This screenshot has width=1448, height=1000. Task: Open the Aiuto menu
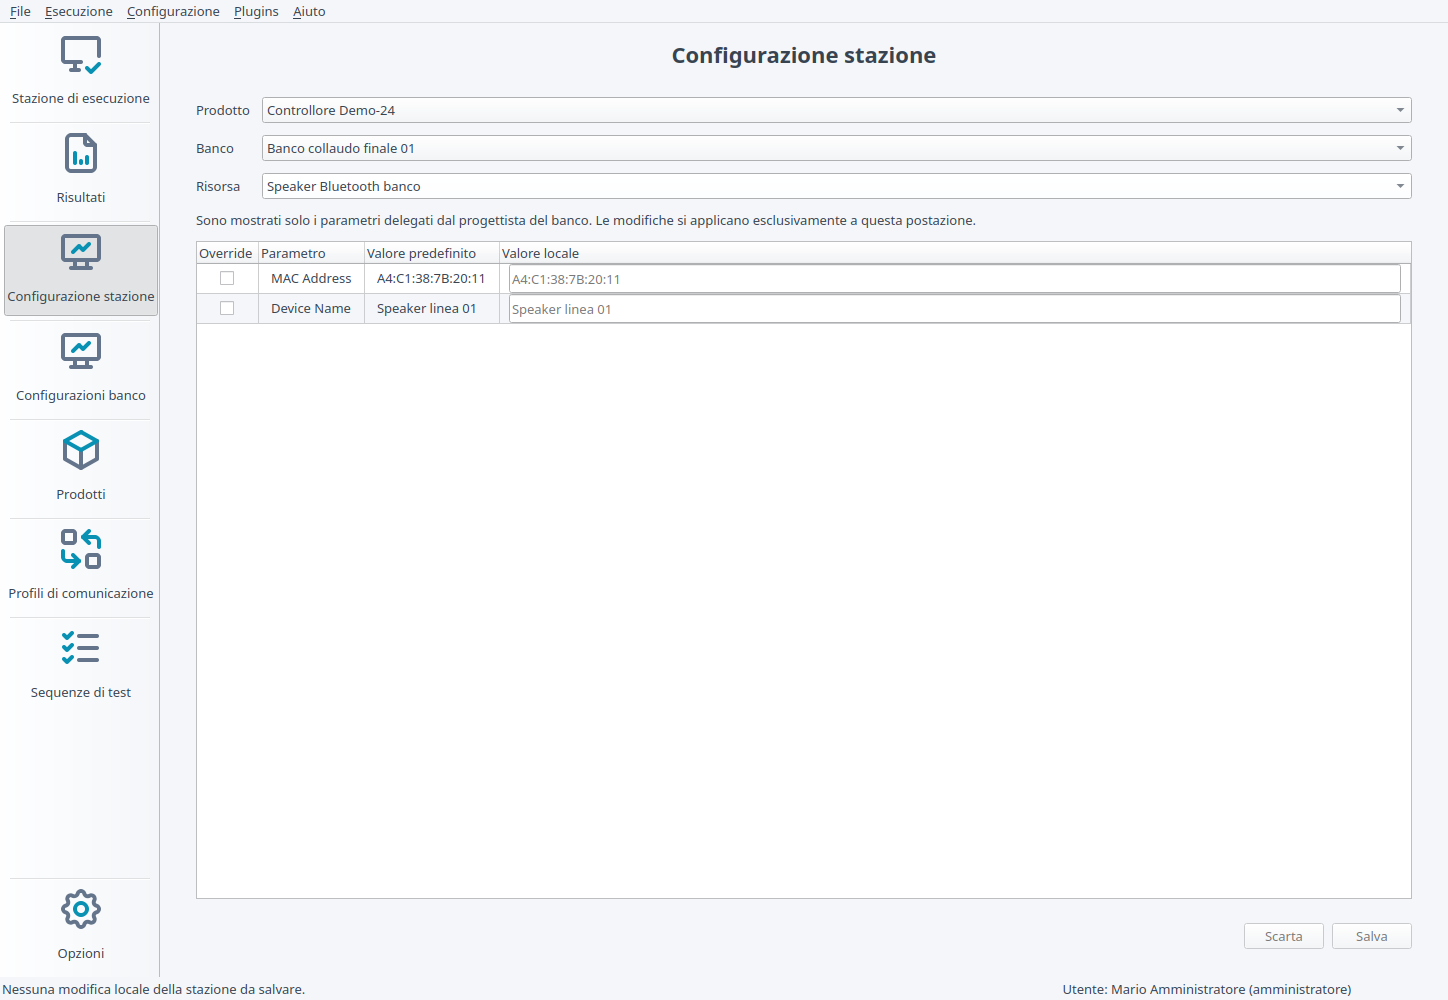point(309,11)
